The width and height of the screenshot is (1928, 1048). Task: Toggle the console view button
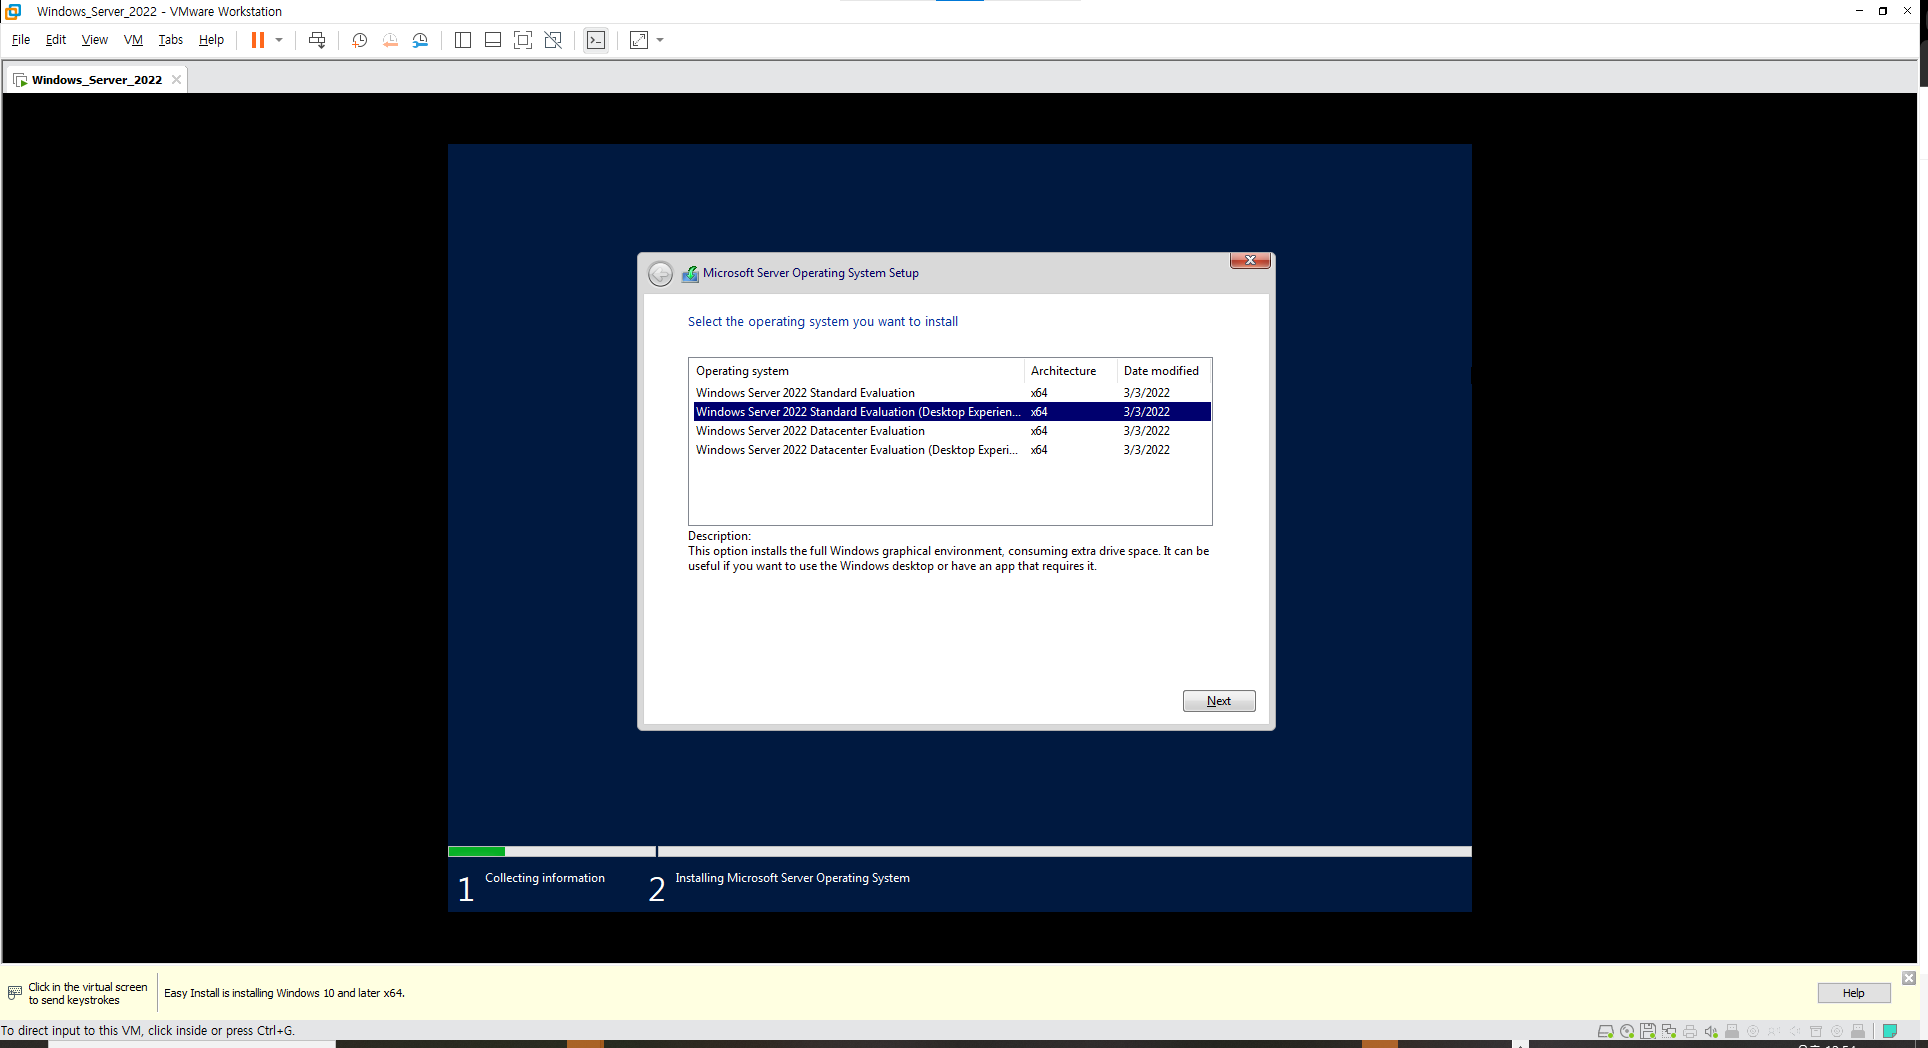pos(596,40)
